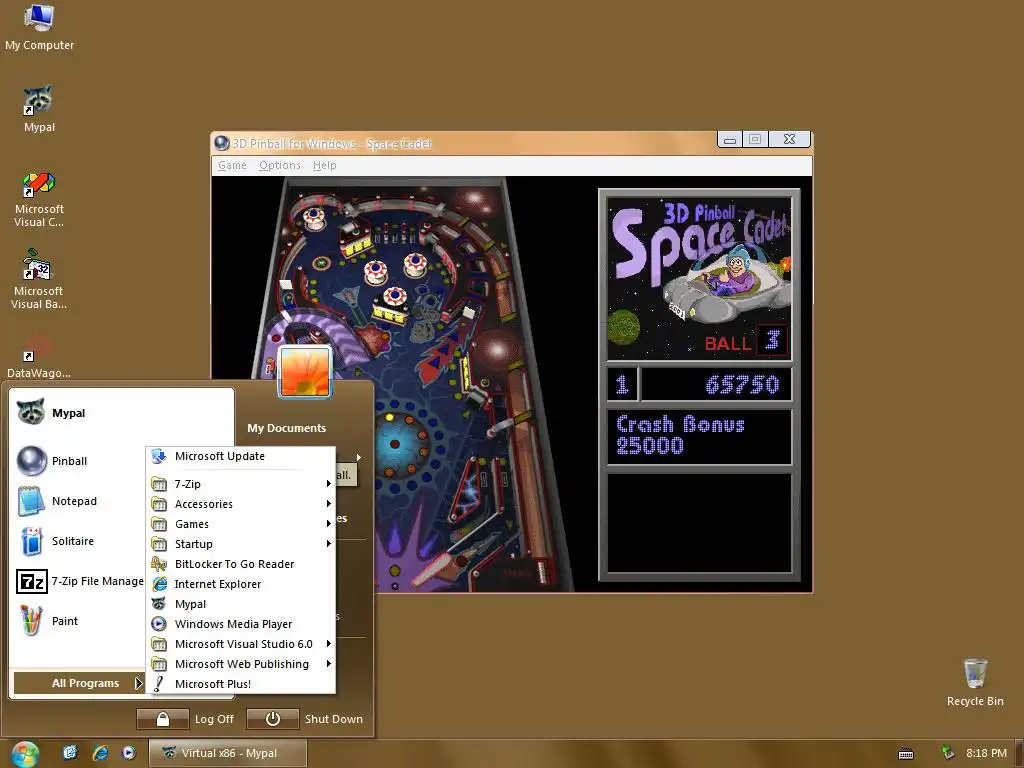
Task: Open the Game menu in Pinball
Action: [x=232, y=166]
